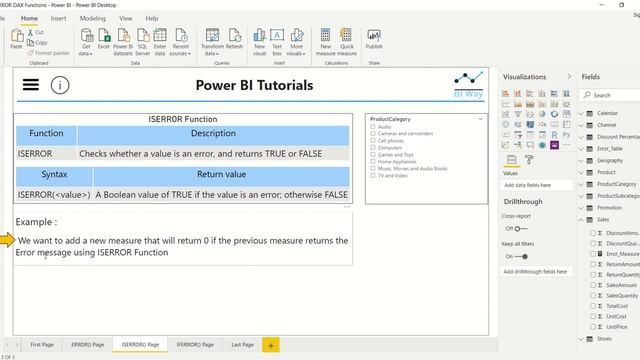Pick the Python (Py) visual
The image size is (640, 360).
click(x=567, y=135)
